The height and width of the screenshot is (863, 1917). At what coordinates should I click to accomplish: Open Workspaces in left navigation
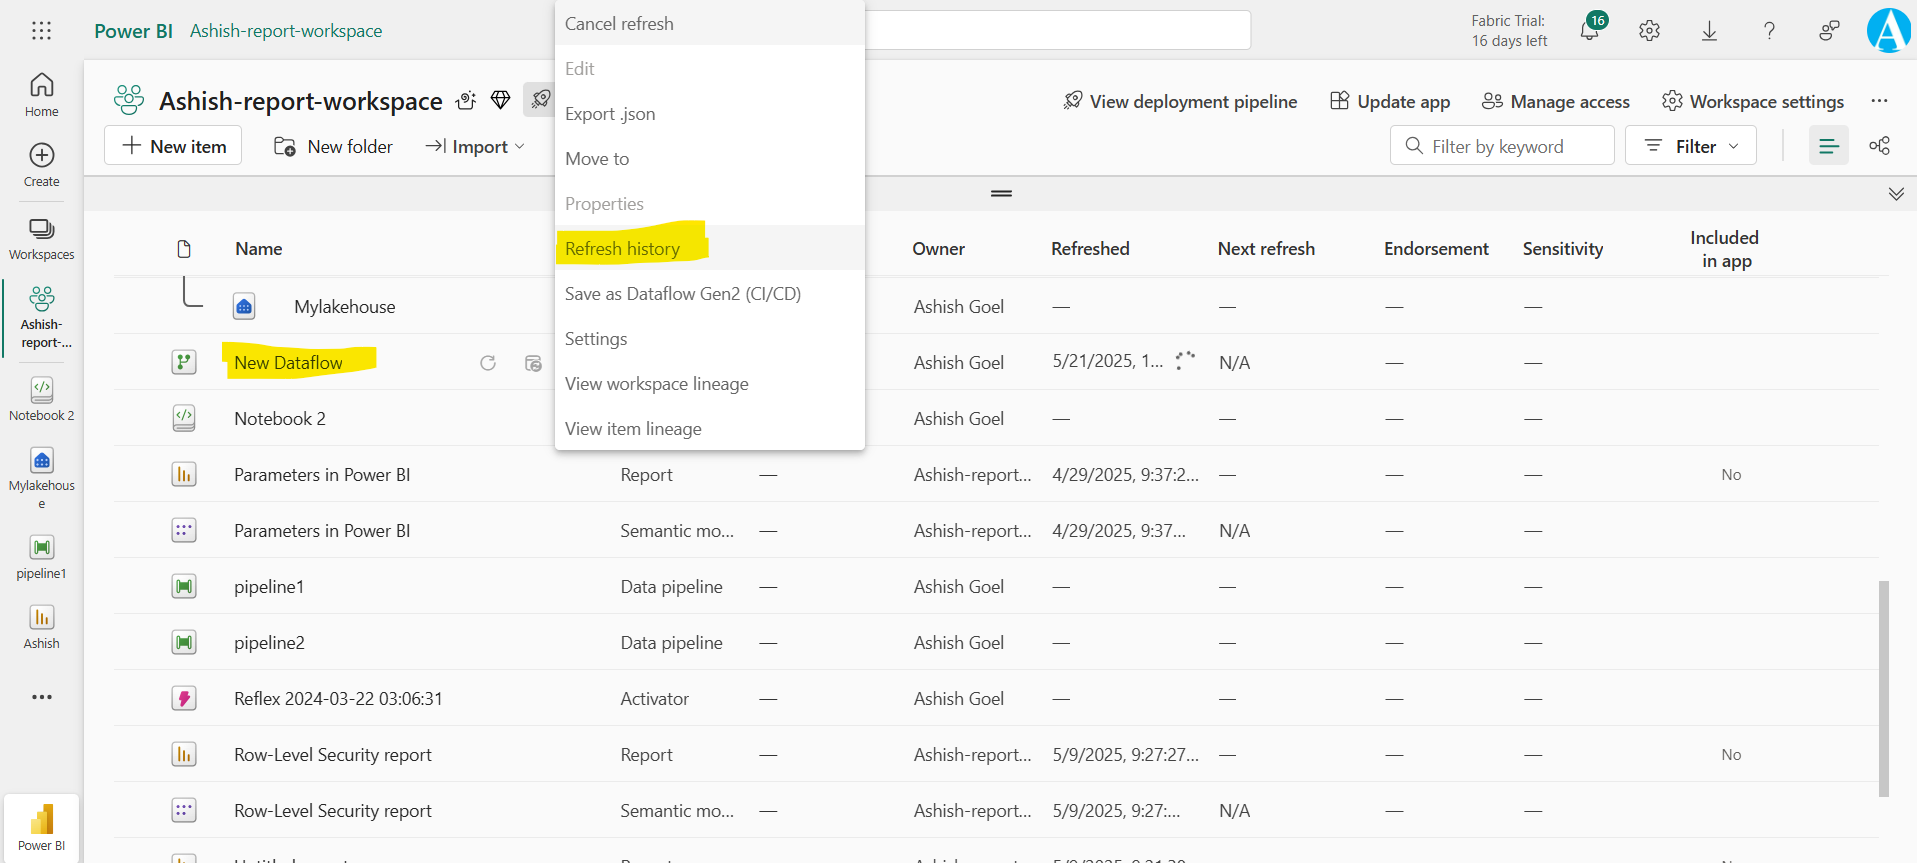pyautogui.click(x=41, y=239)
